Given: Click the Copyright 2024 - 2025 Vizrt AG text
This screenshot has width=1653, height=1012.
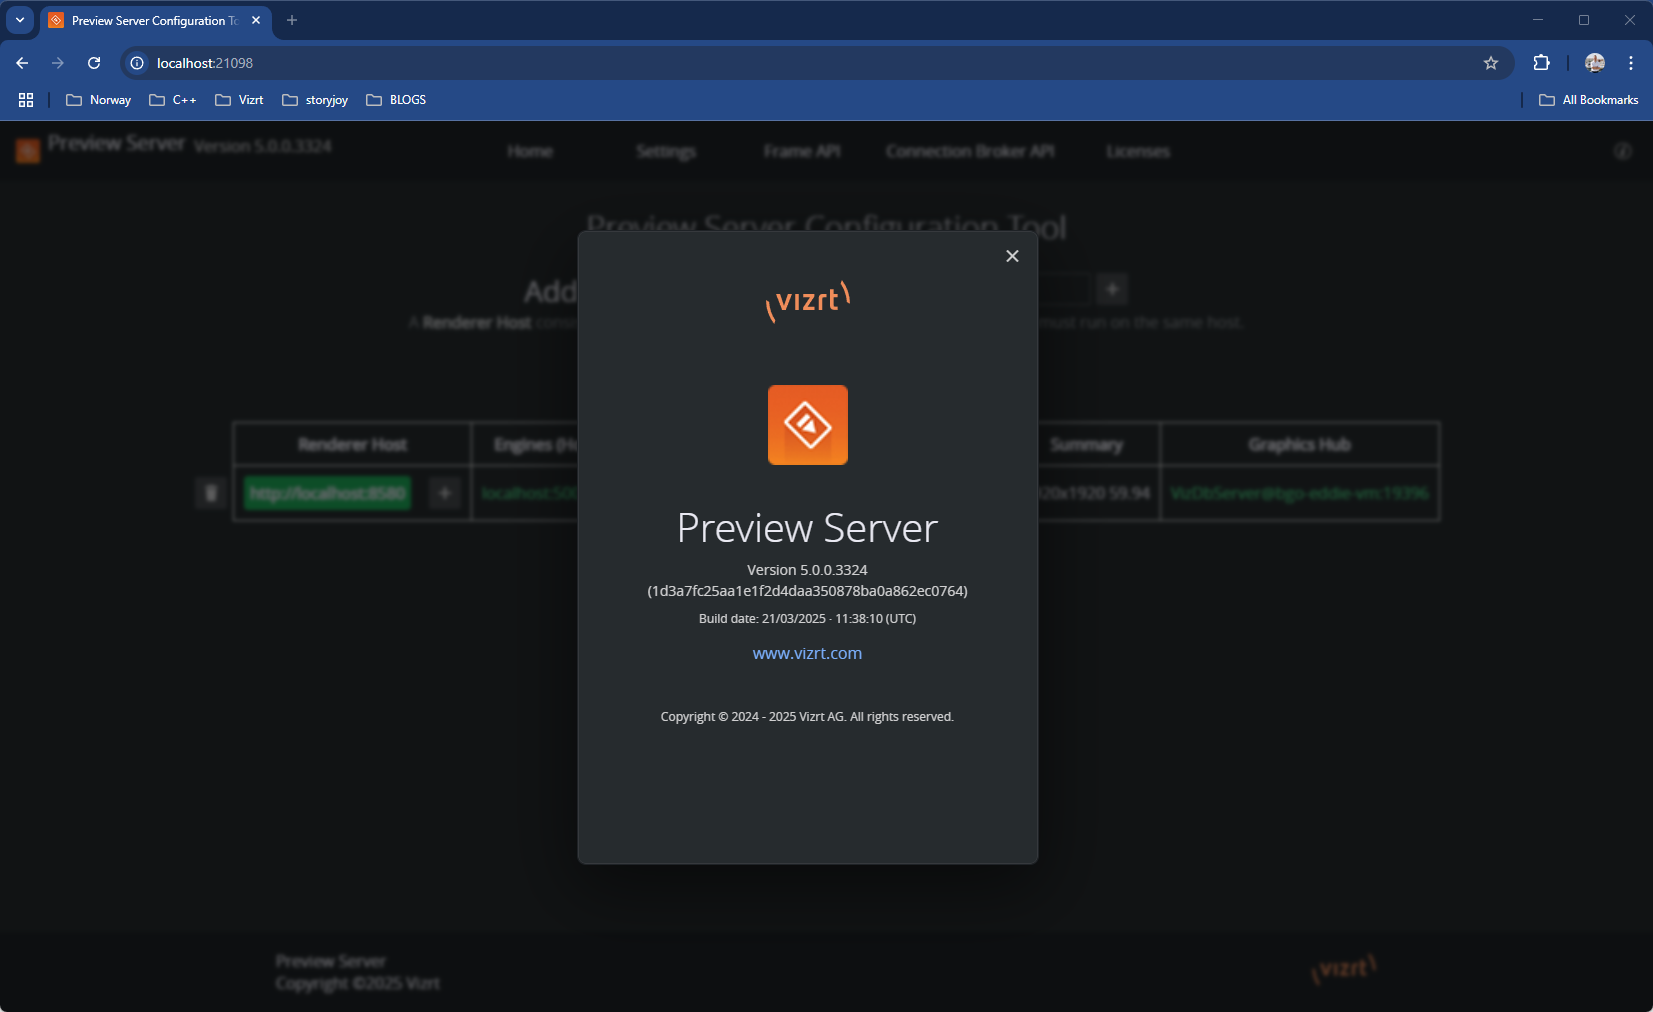Looking at the screenshot, I should coord(807,717).
